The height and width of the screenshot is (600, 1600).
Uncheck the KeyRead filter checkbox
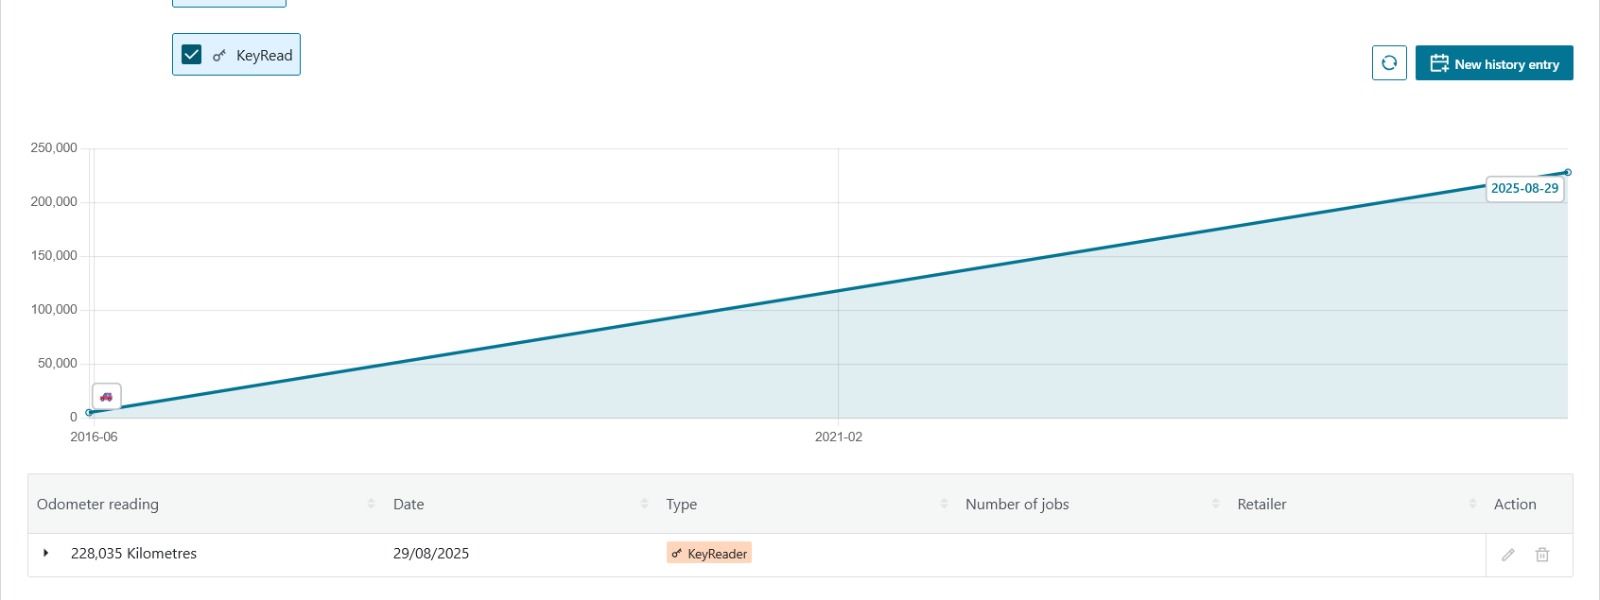[x=192, y=55]
